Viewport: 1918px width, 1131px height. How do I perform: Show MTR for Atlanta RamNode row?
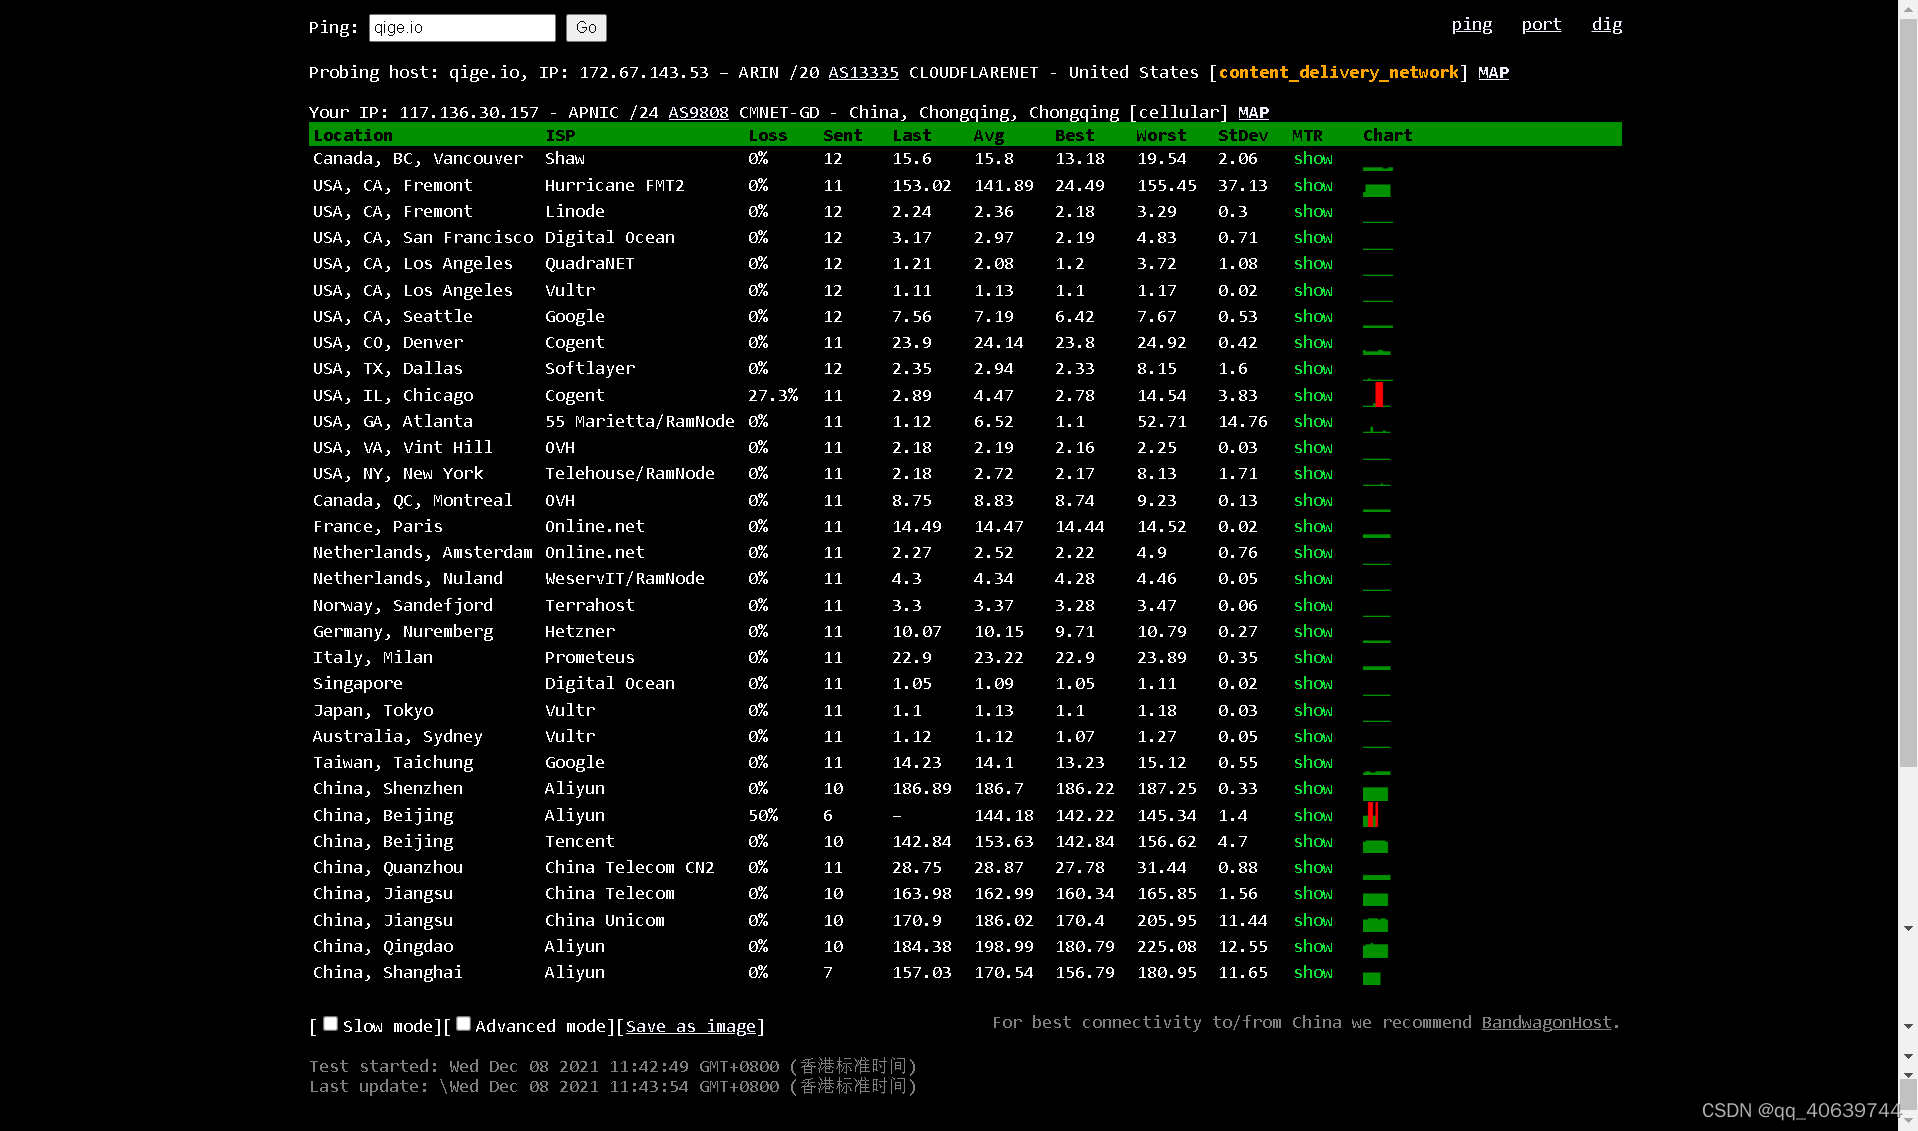pyautogui.click(x=1313, y=421)
